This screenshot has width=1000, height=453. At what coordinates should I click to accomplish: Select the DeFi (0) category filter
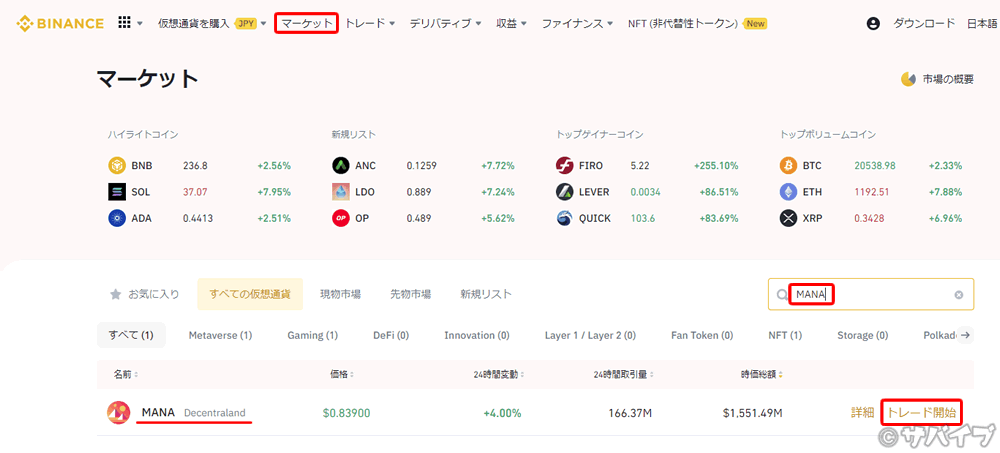pos(391,335)
